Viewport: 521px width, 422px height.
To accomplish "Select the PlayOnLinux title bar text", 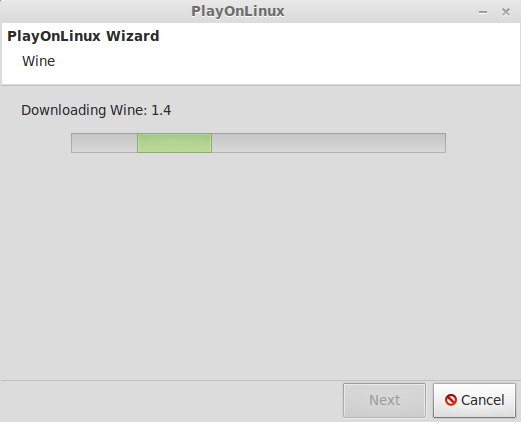I will click(238, 11).
